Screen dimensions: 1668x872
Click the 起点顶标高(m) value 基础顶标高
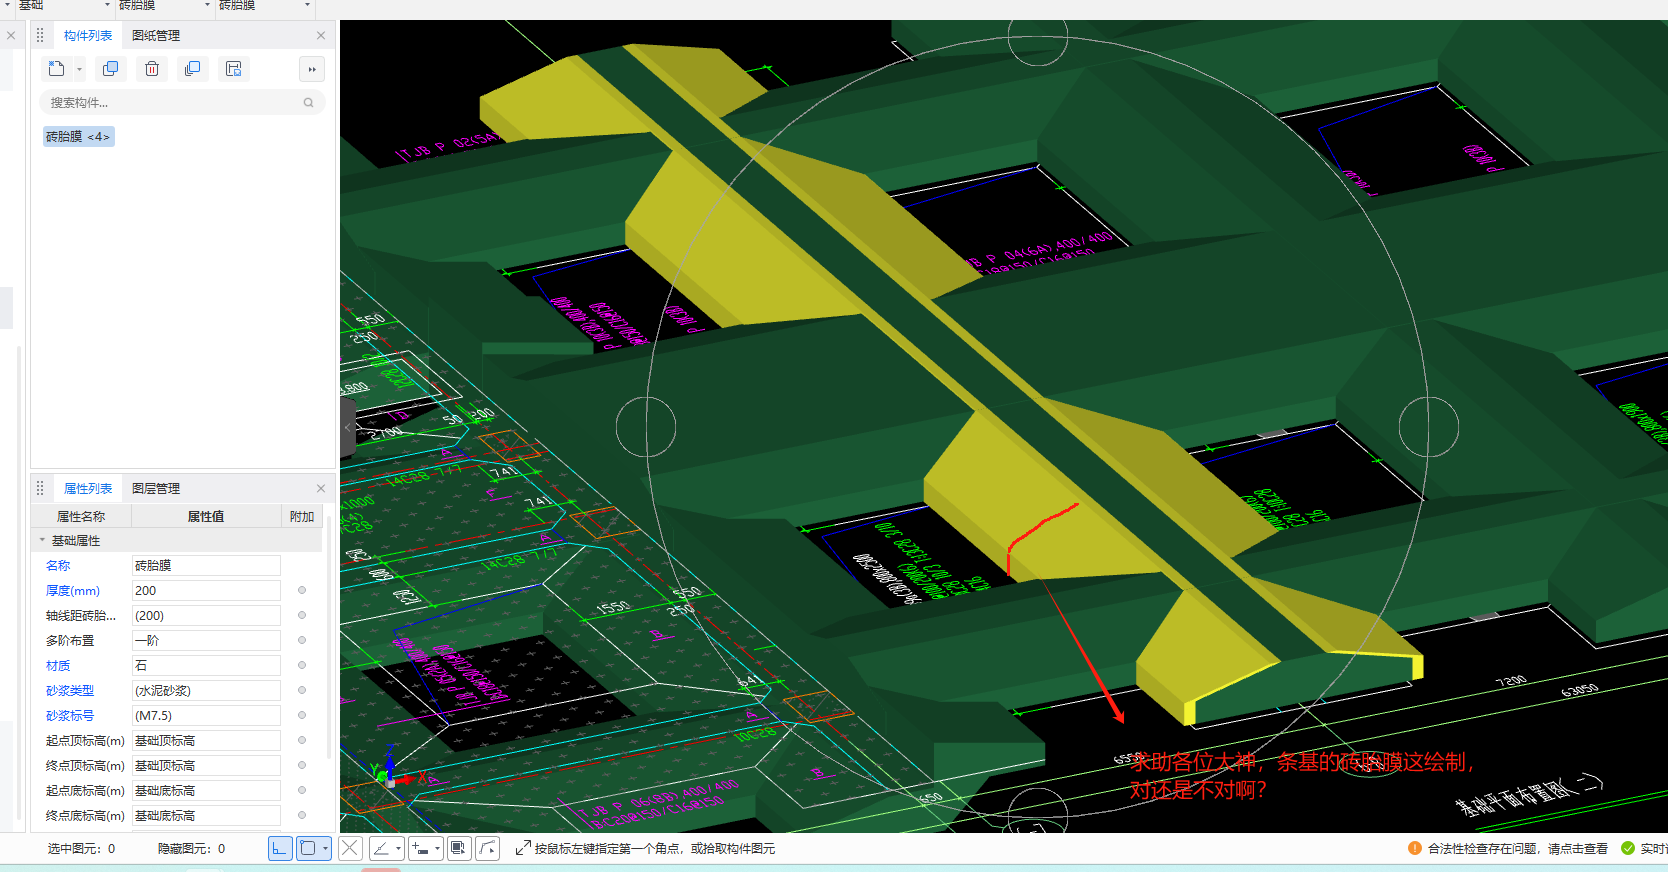click(206, 741)
